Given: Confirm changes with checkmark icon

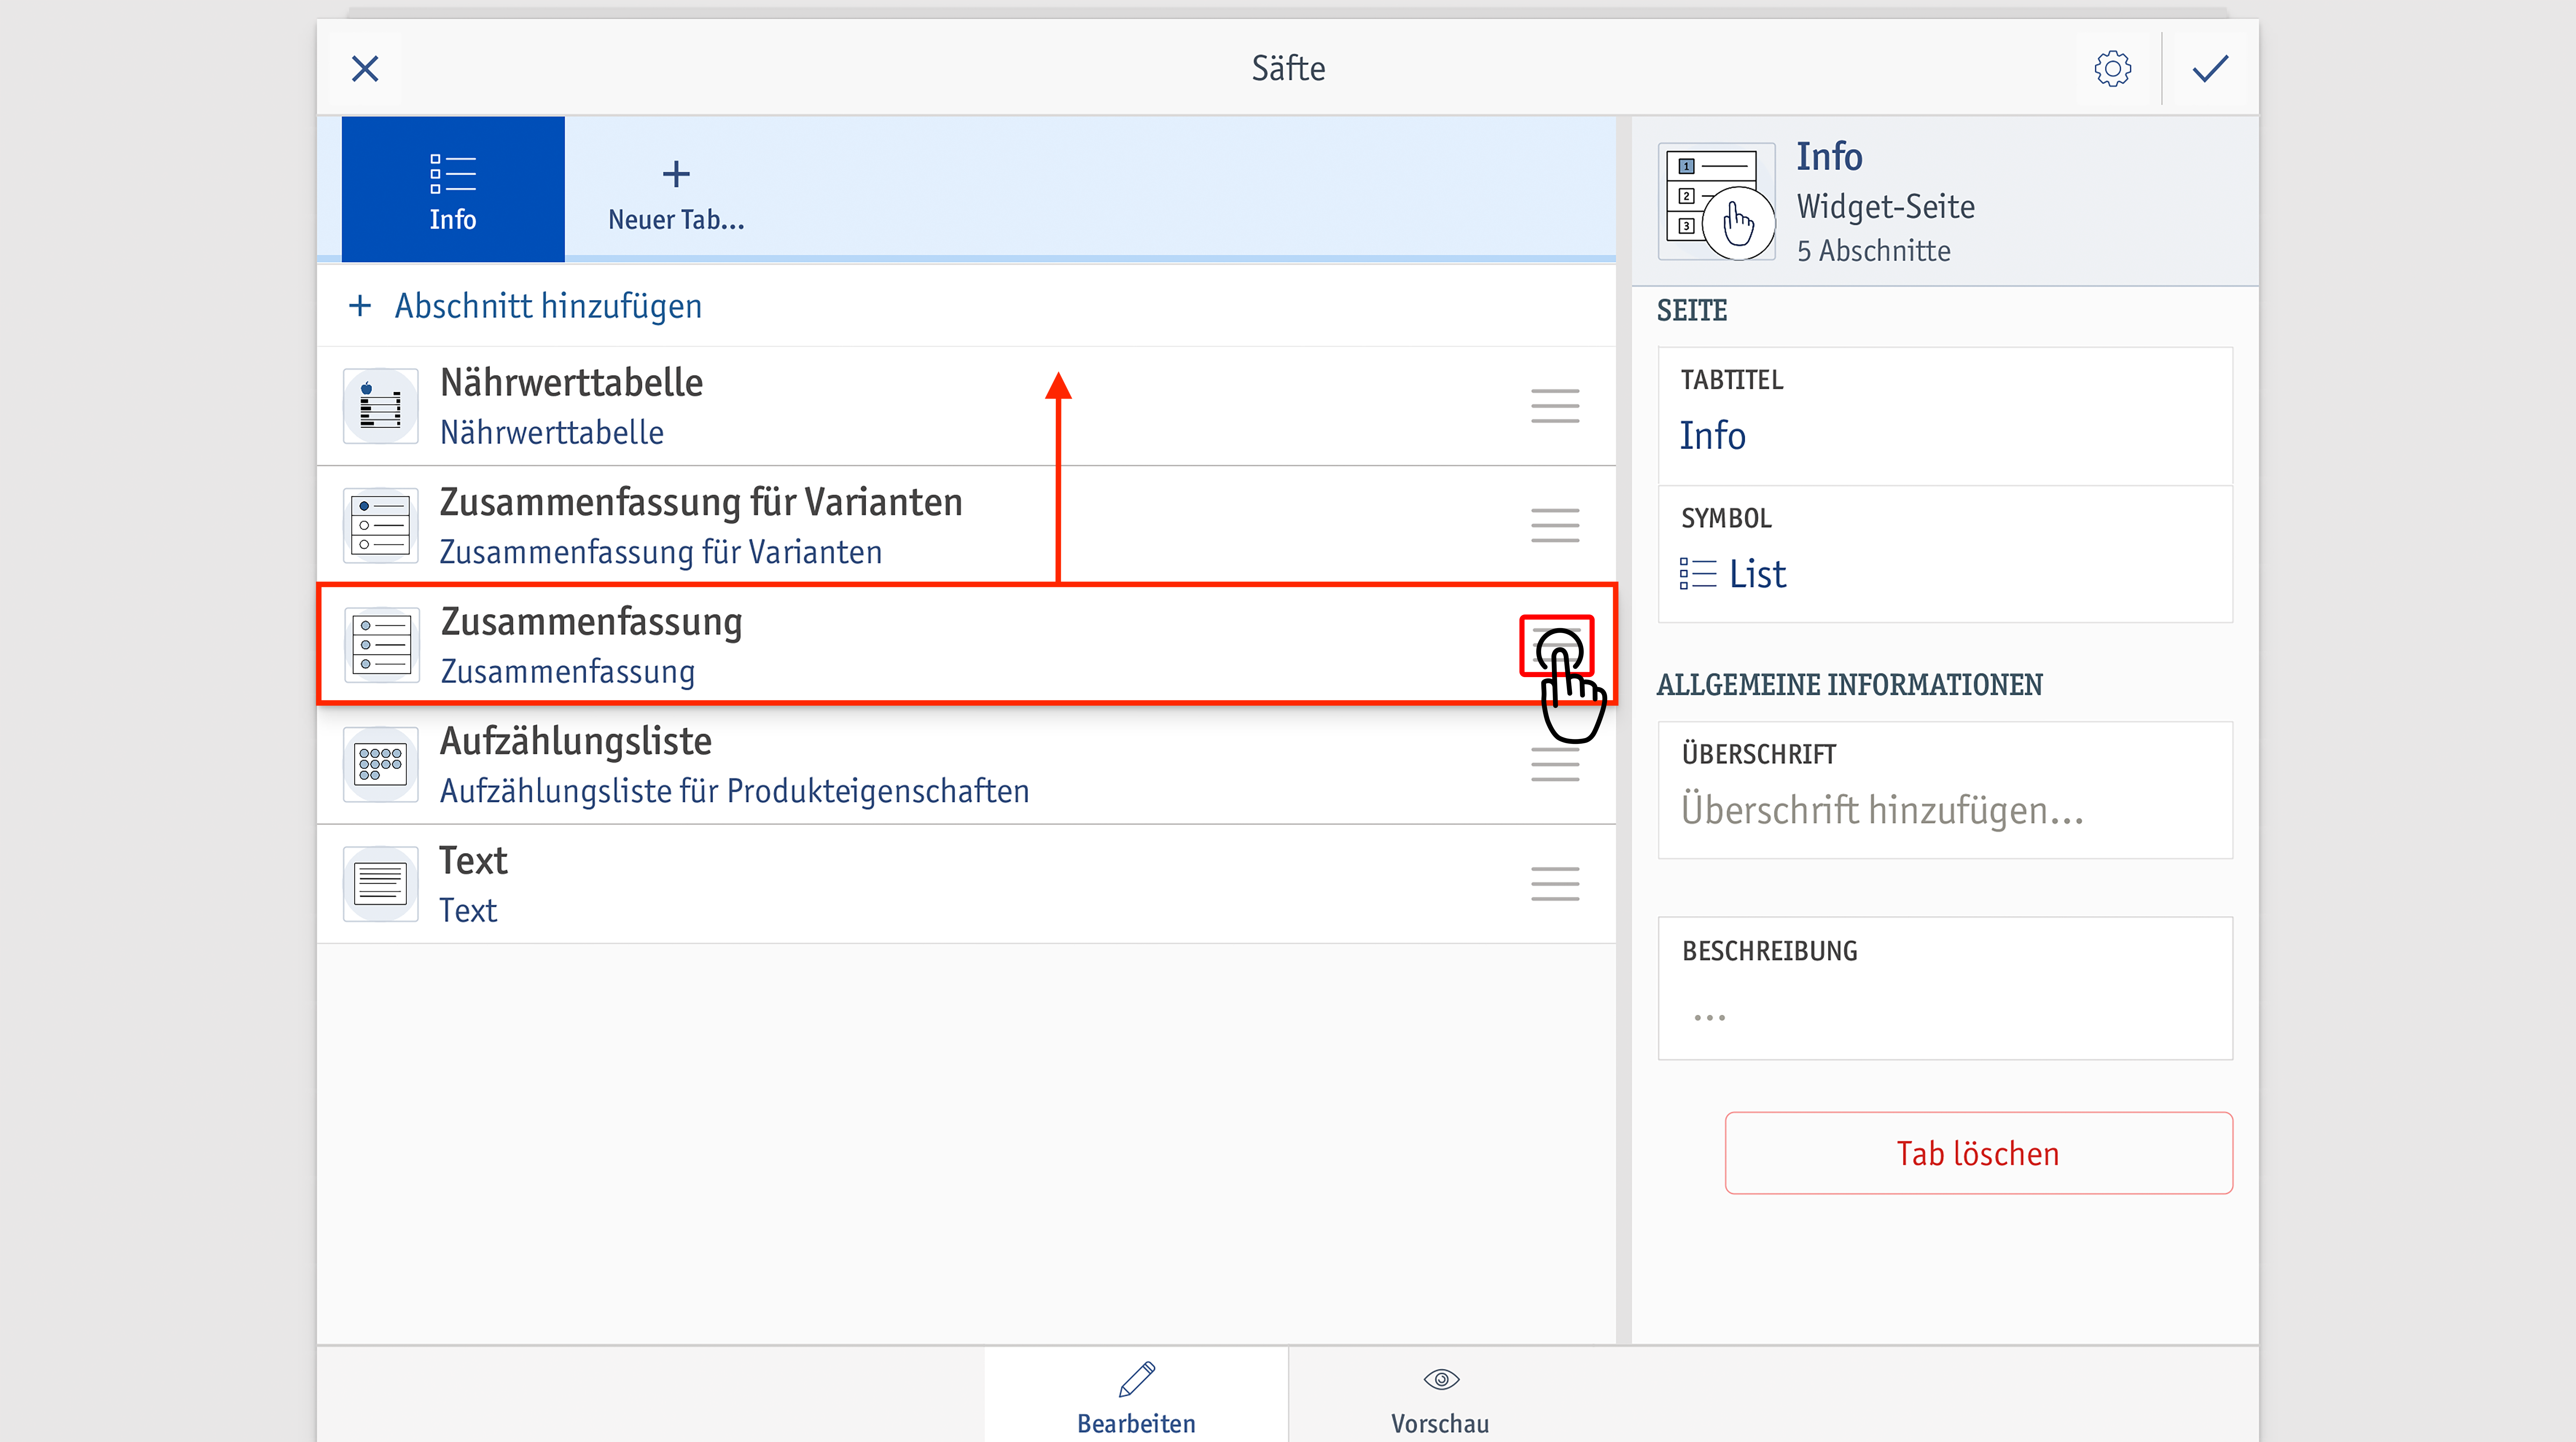Looking at the screenshot, I should click(2210, 69).
